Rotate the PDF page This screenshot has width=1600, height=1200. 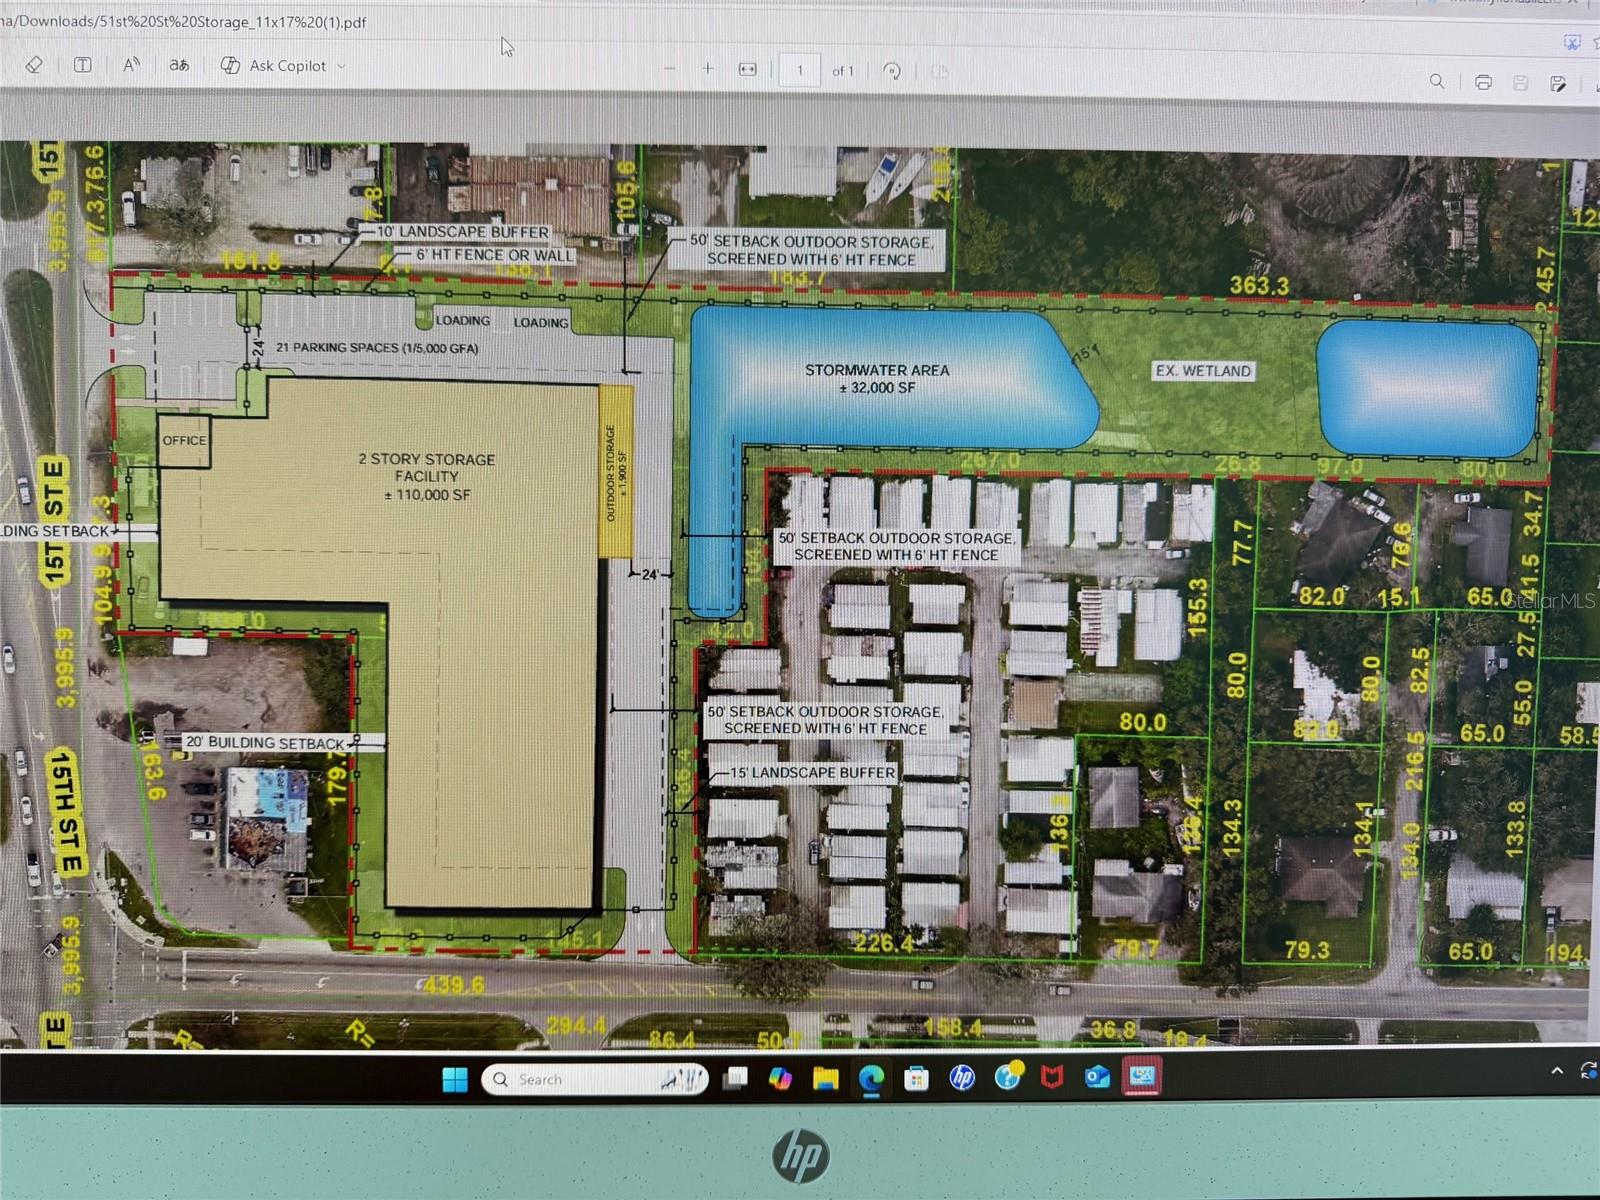click(893, 71)
